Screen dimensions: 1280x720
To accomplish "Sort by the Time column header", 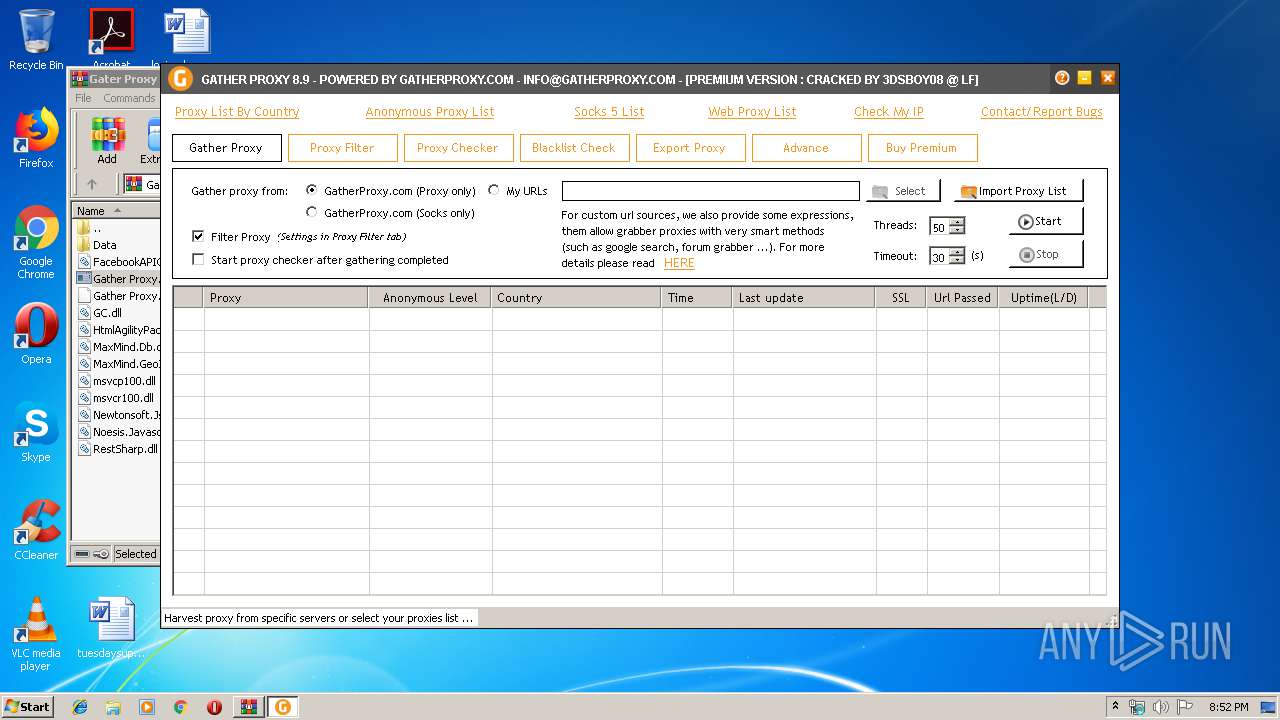I will tap(697, 297).
